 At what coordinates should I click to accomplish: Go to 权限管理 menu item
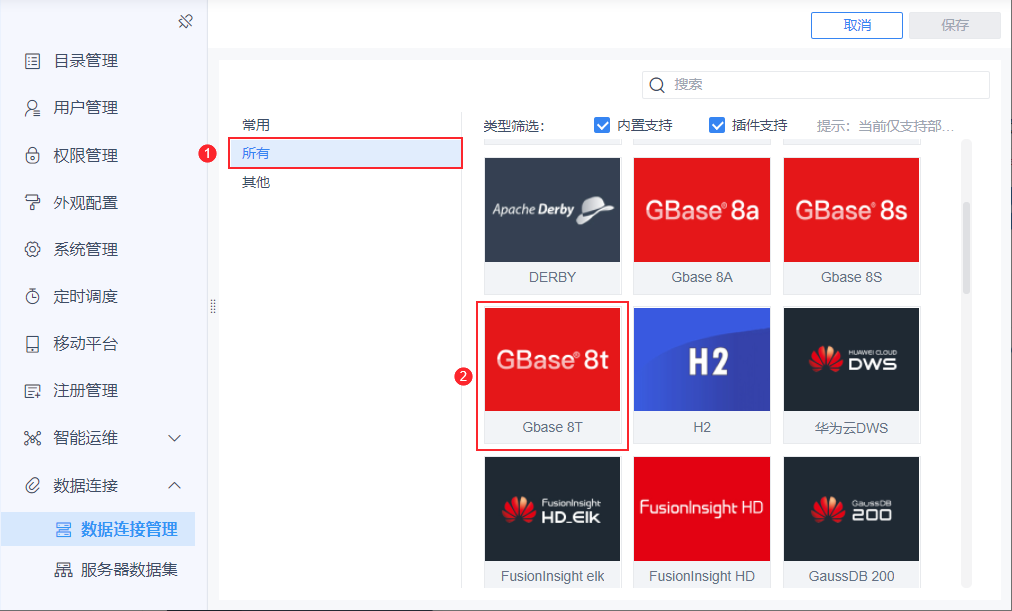[85, 155]
